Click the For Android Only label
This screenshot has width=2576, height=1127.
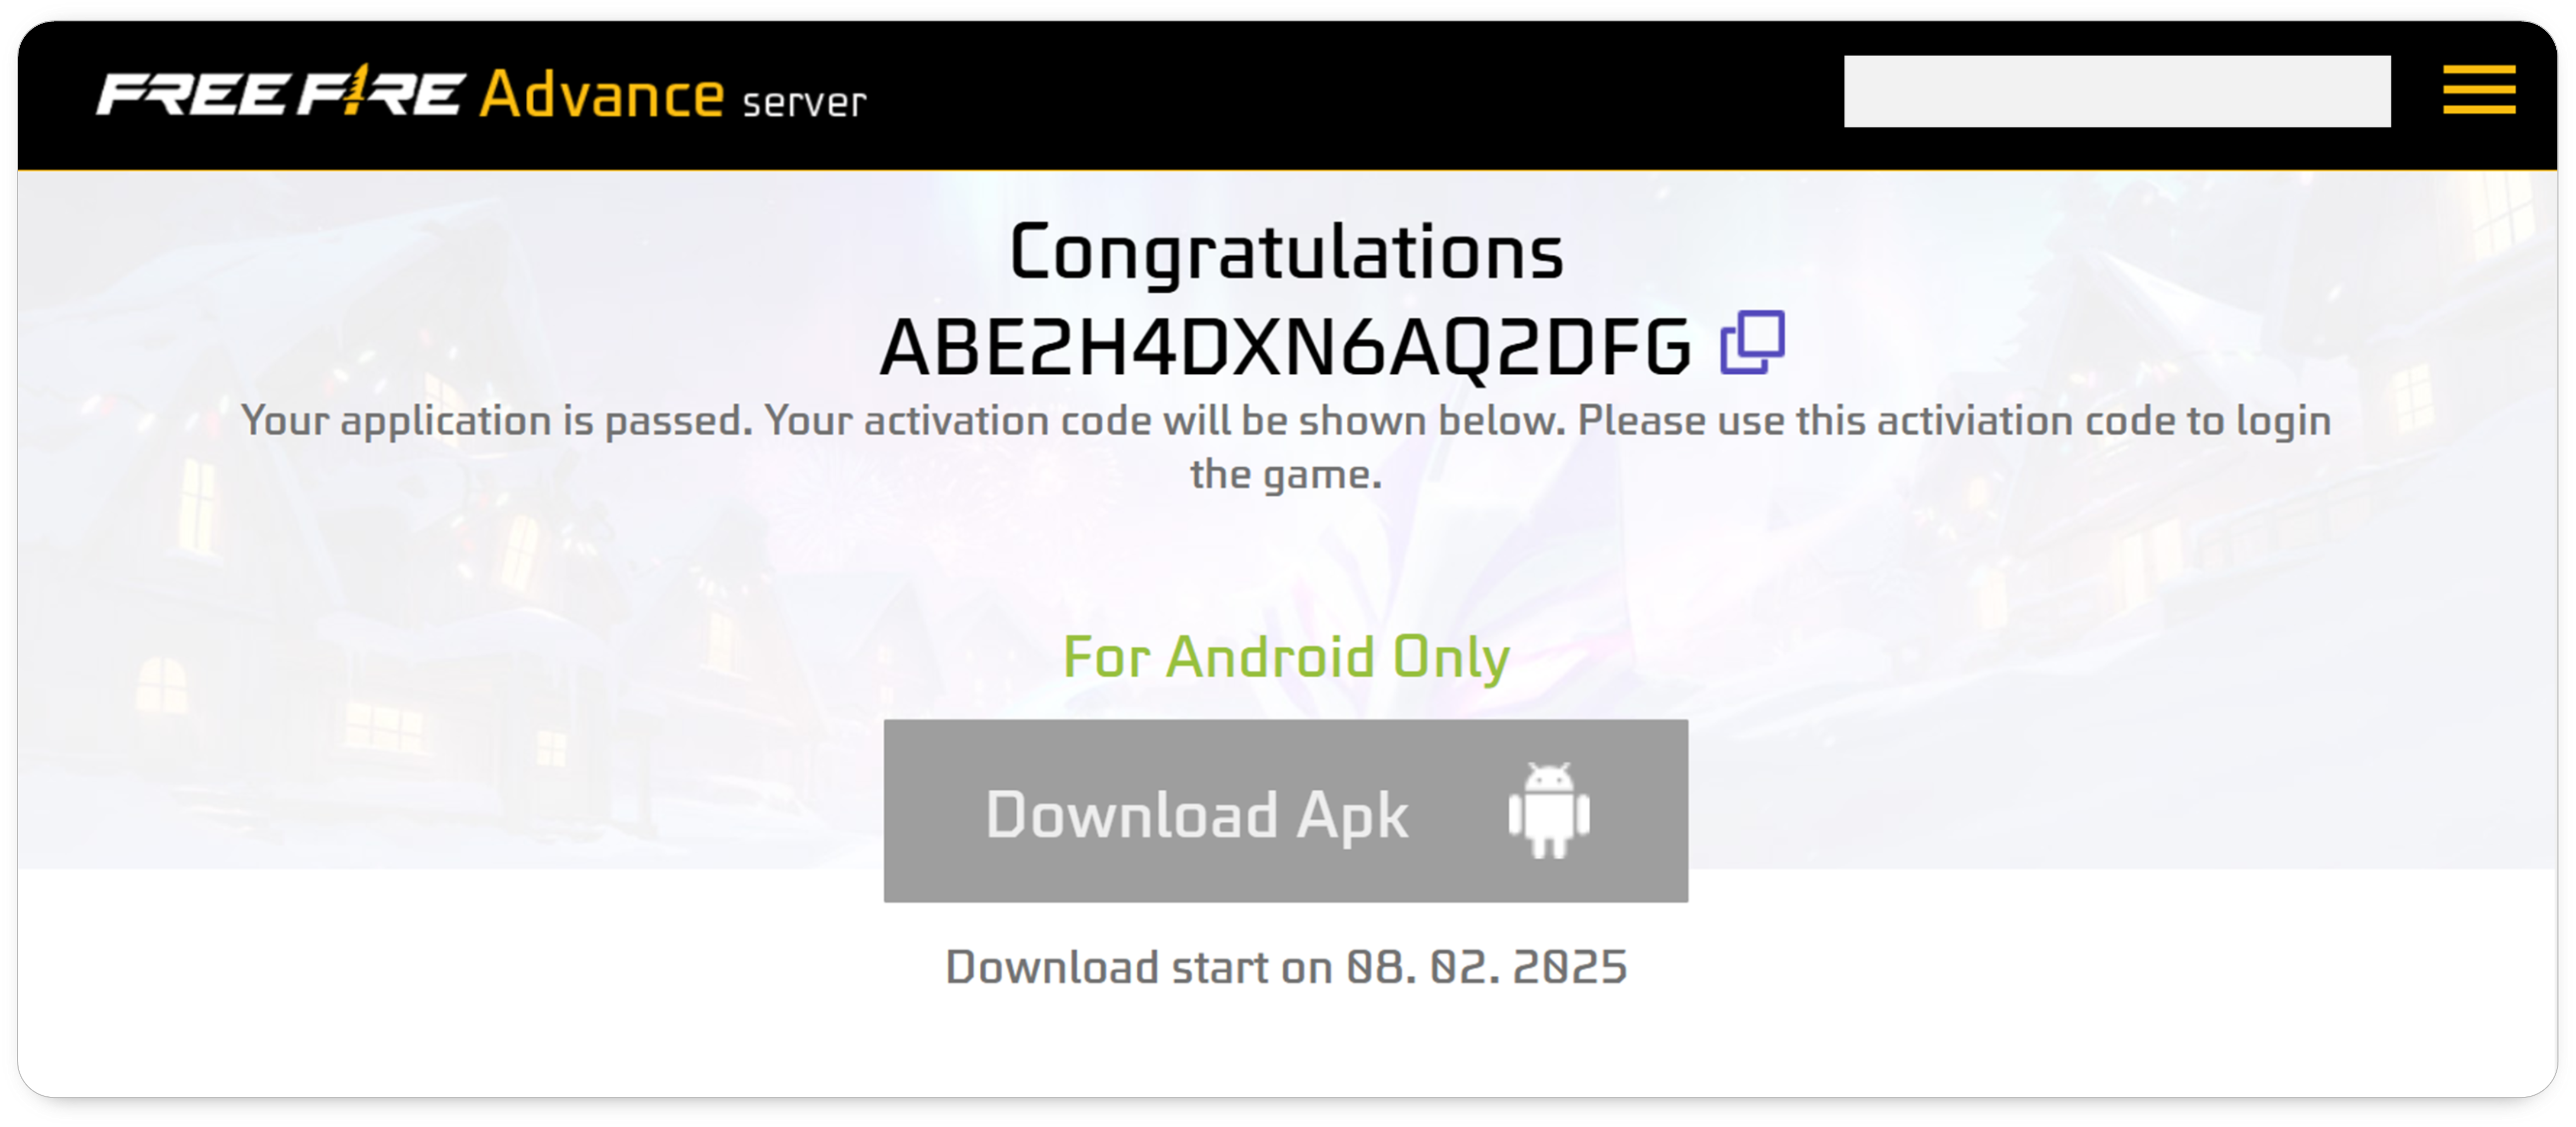[x=1286, y=658]
